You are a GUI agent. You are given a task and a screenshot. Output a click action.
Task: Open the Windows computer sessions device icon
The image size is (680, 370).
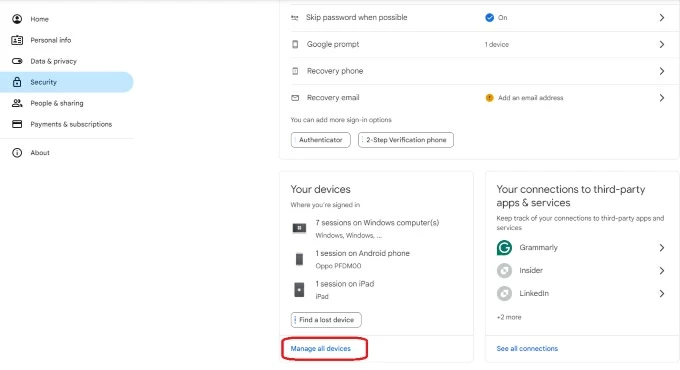(299, 228)
